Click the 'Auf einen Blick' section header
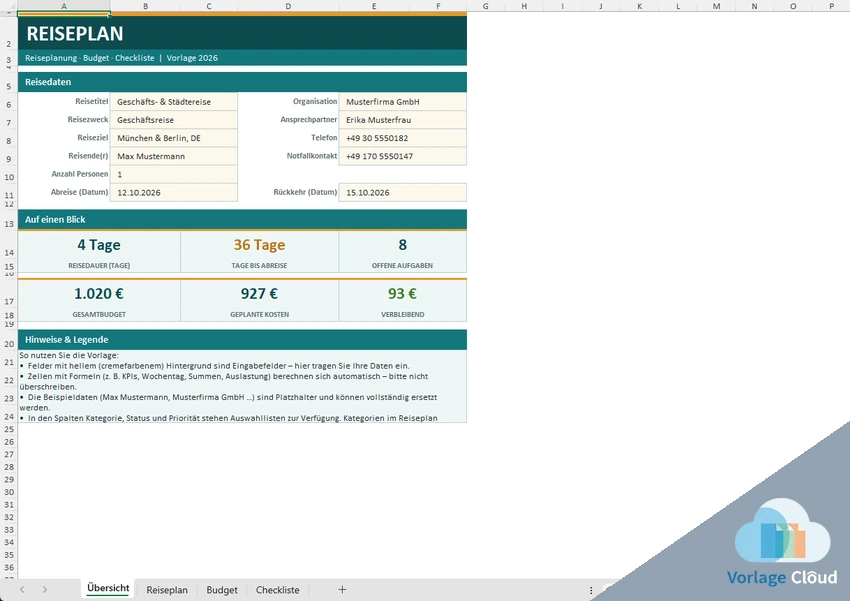Screen dimensions: 850x601 (242, 219)
